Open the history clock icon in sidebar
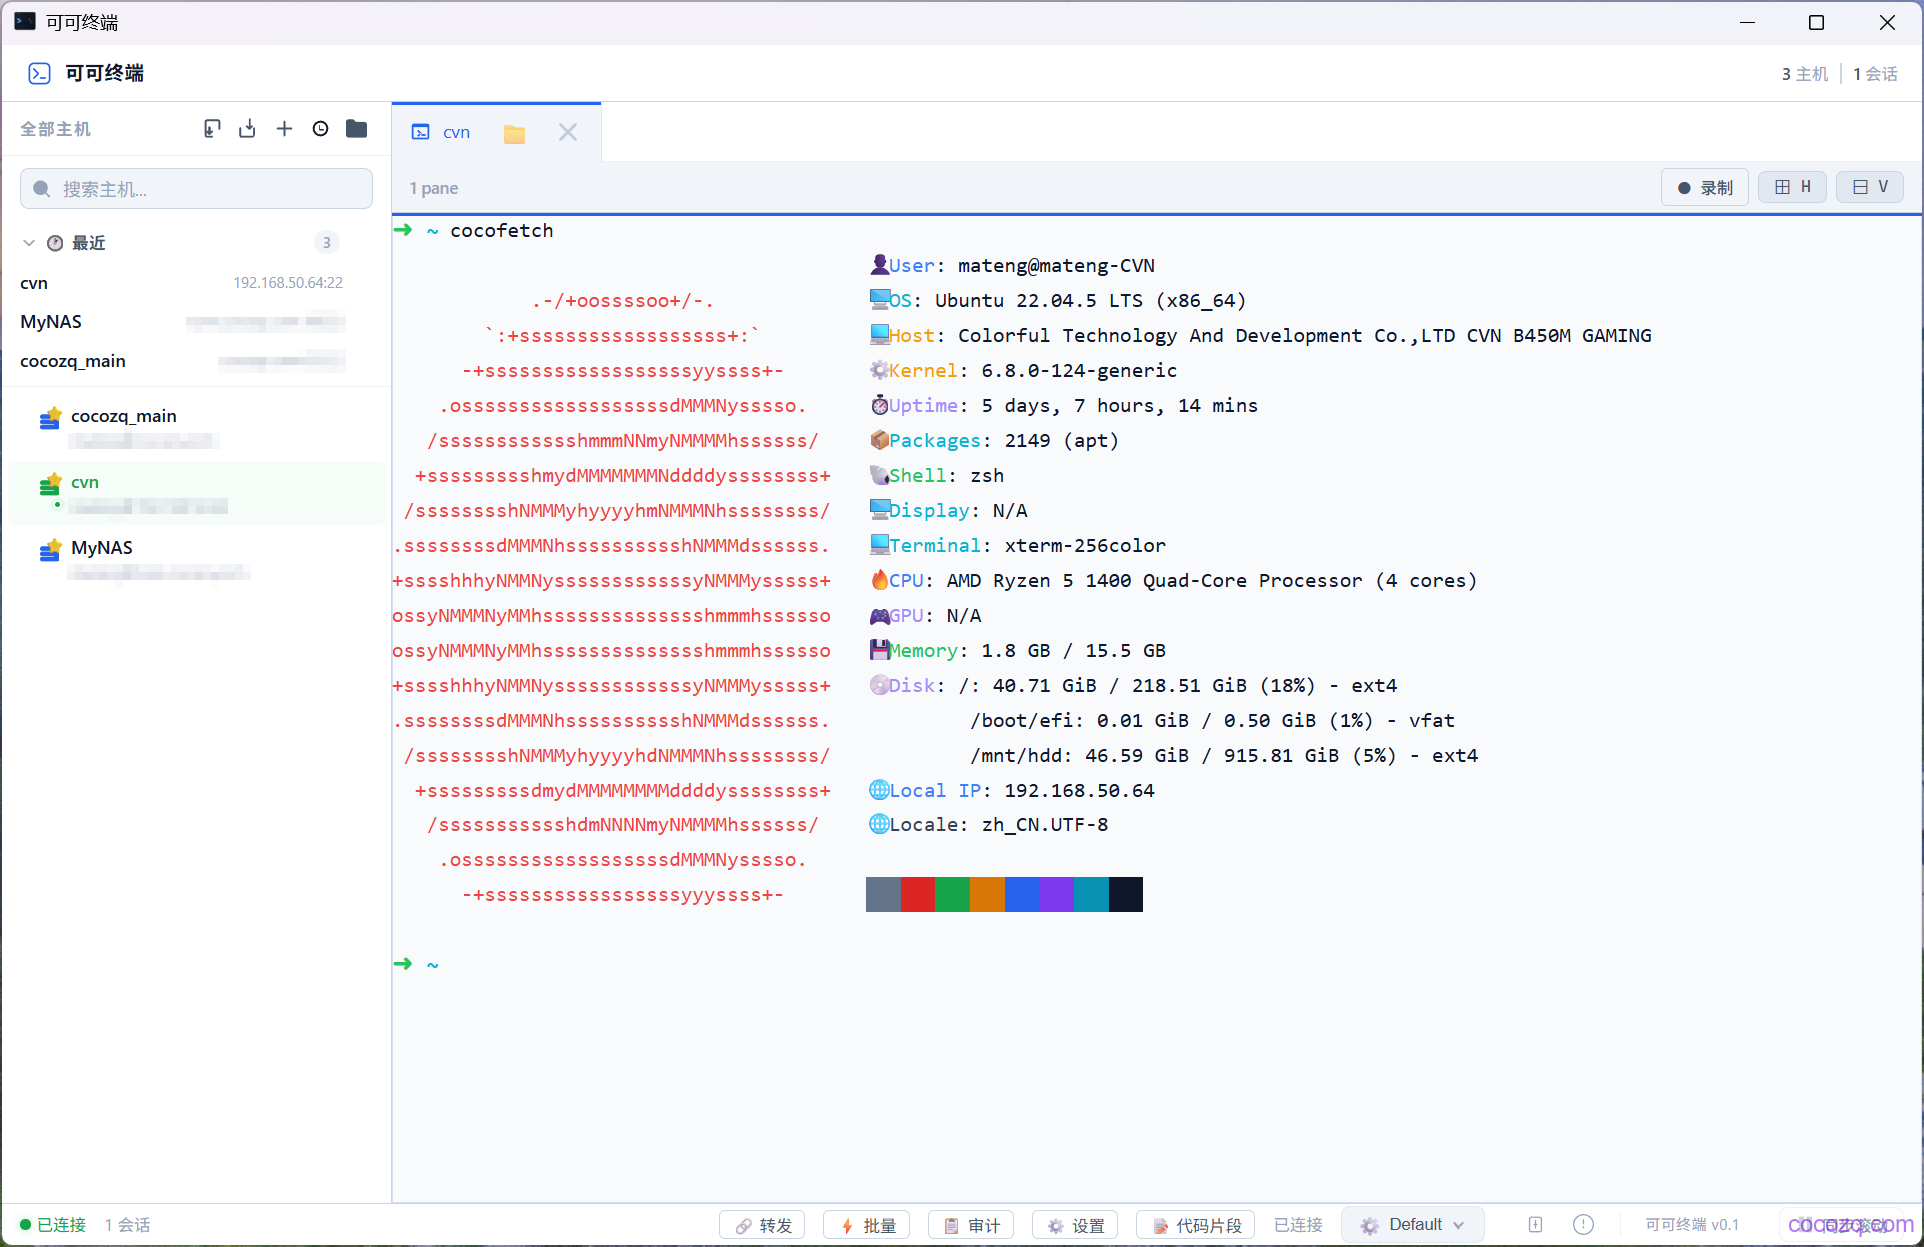 click(320, 129)
